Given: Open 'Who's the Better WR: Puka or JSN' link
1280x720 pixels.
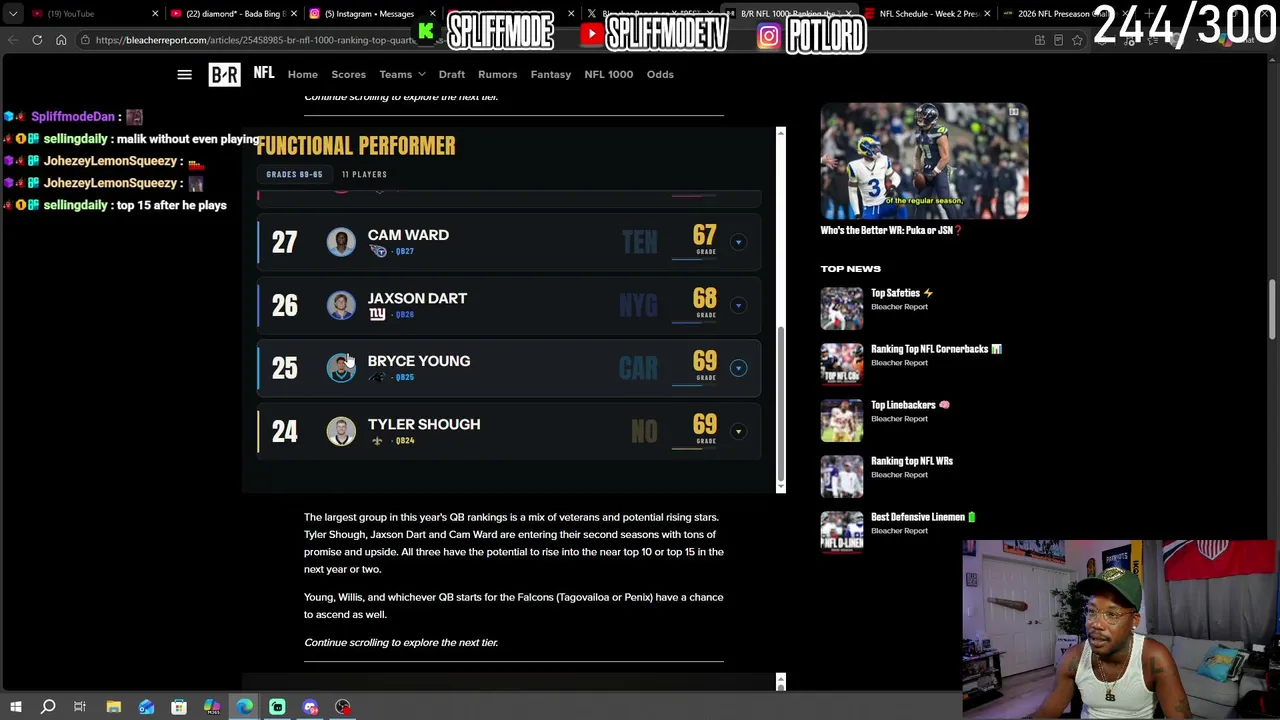Looking at the screenshot, I should click(x=891, y=230).
